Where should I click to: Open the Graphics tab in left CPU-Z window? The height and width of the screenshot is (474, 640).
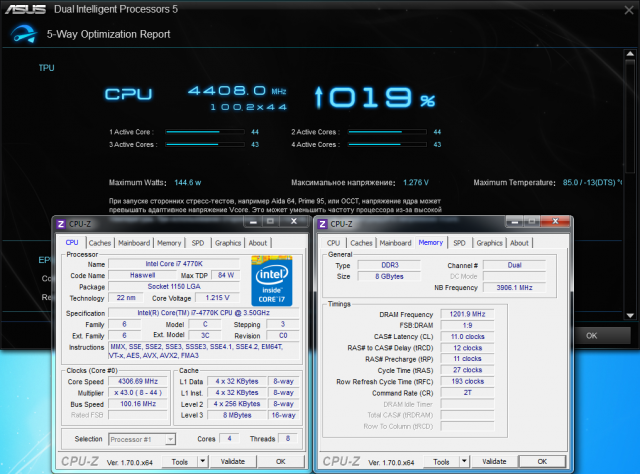(228, 243)
